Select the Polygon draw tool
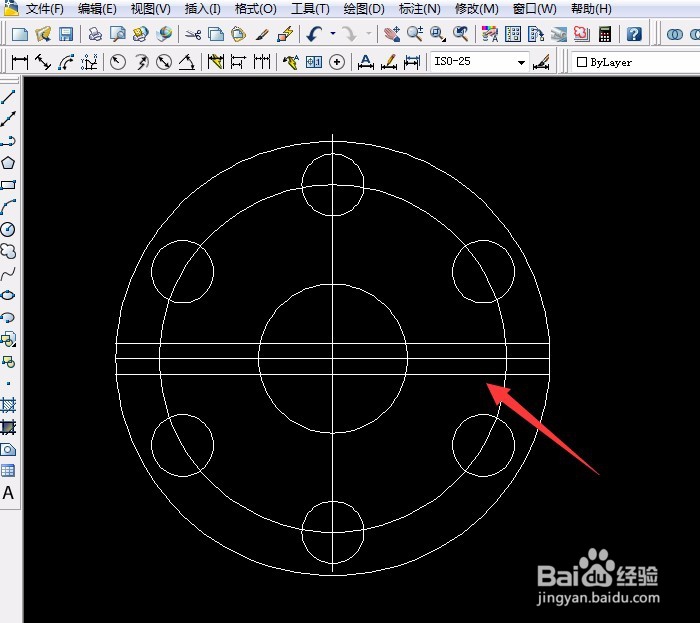The height and width of the screenshot is (623, 700). [8, 163]
